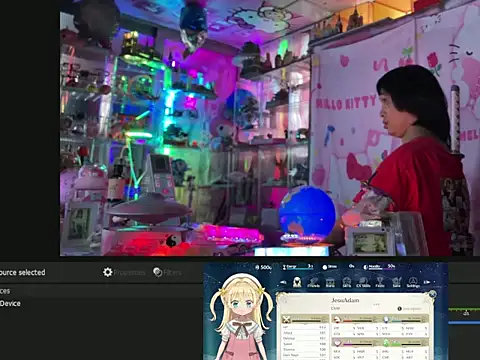This screenshot has width=480, height=360.
Task: Click the Defense stat row
Action: pos(304,338)
